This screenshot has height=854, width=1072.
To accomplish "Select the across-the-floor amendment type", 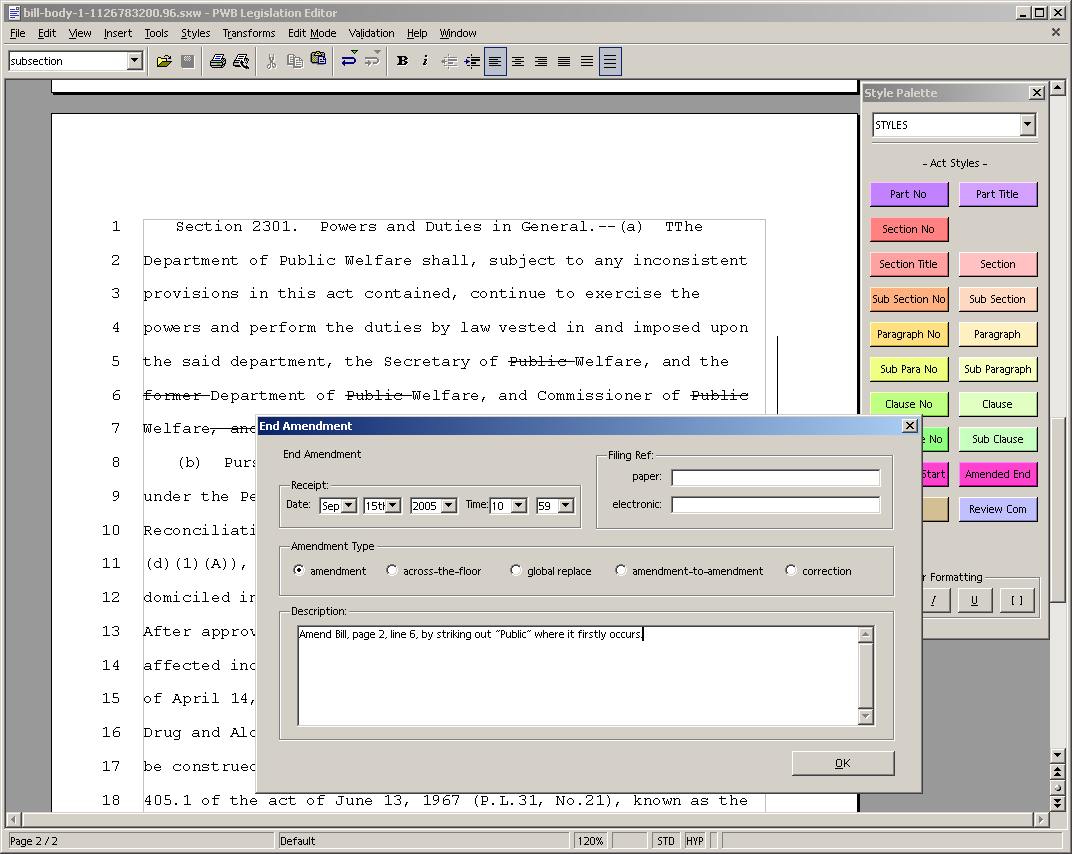I will 394,571.
